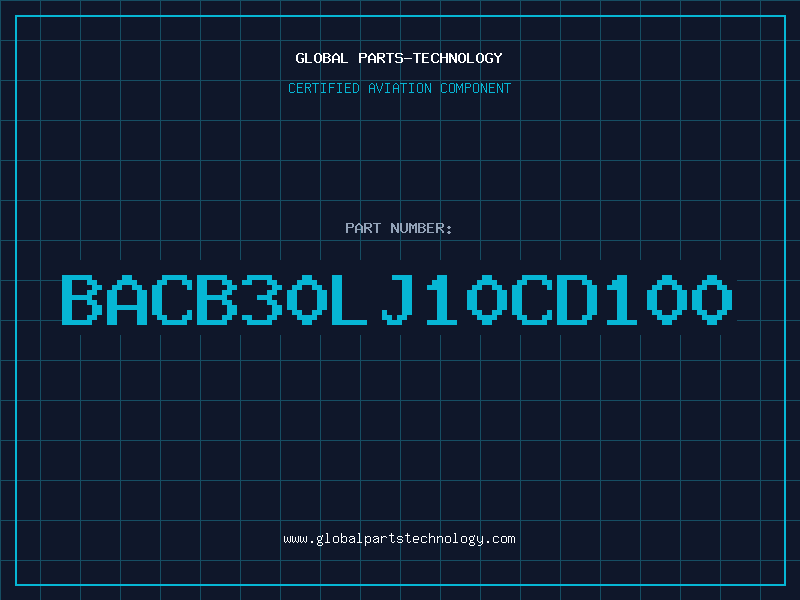Click the digit 3 in the part number

(262, 300)
